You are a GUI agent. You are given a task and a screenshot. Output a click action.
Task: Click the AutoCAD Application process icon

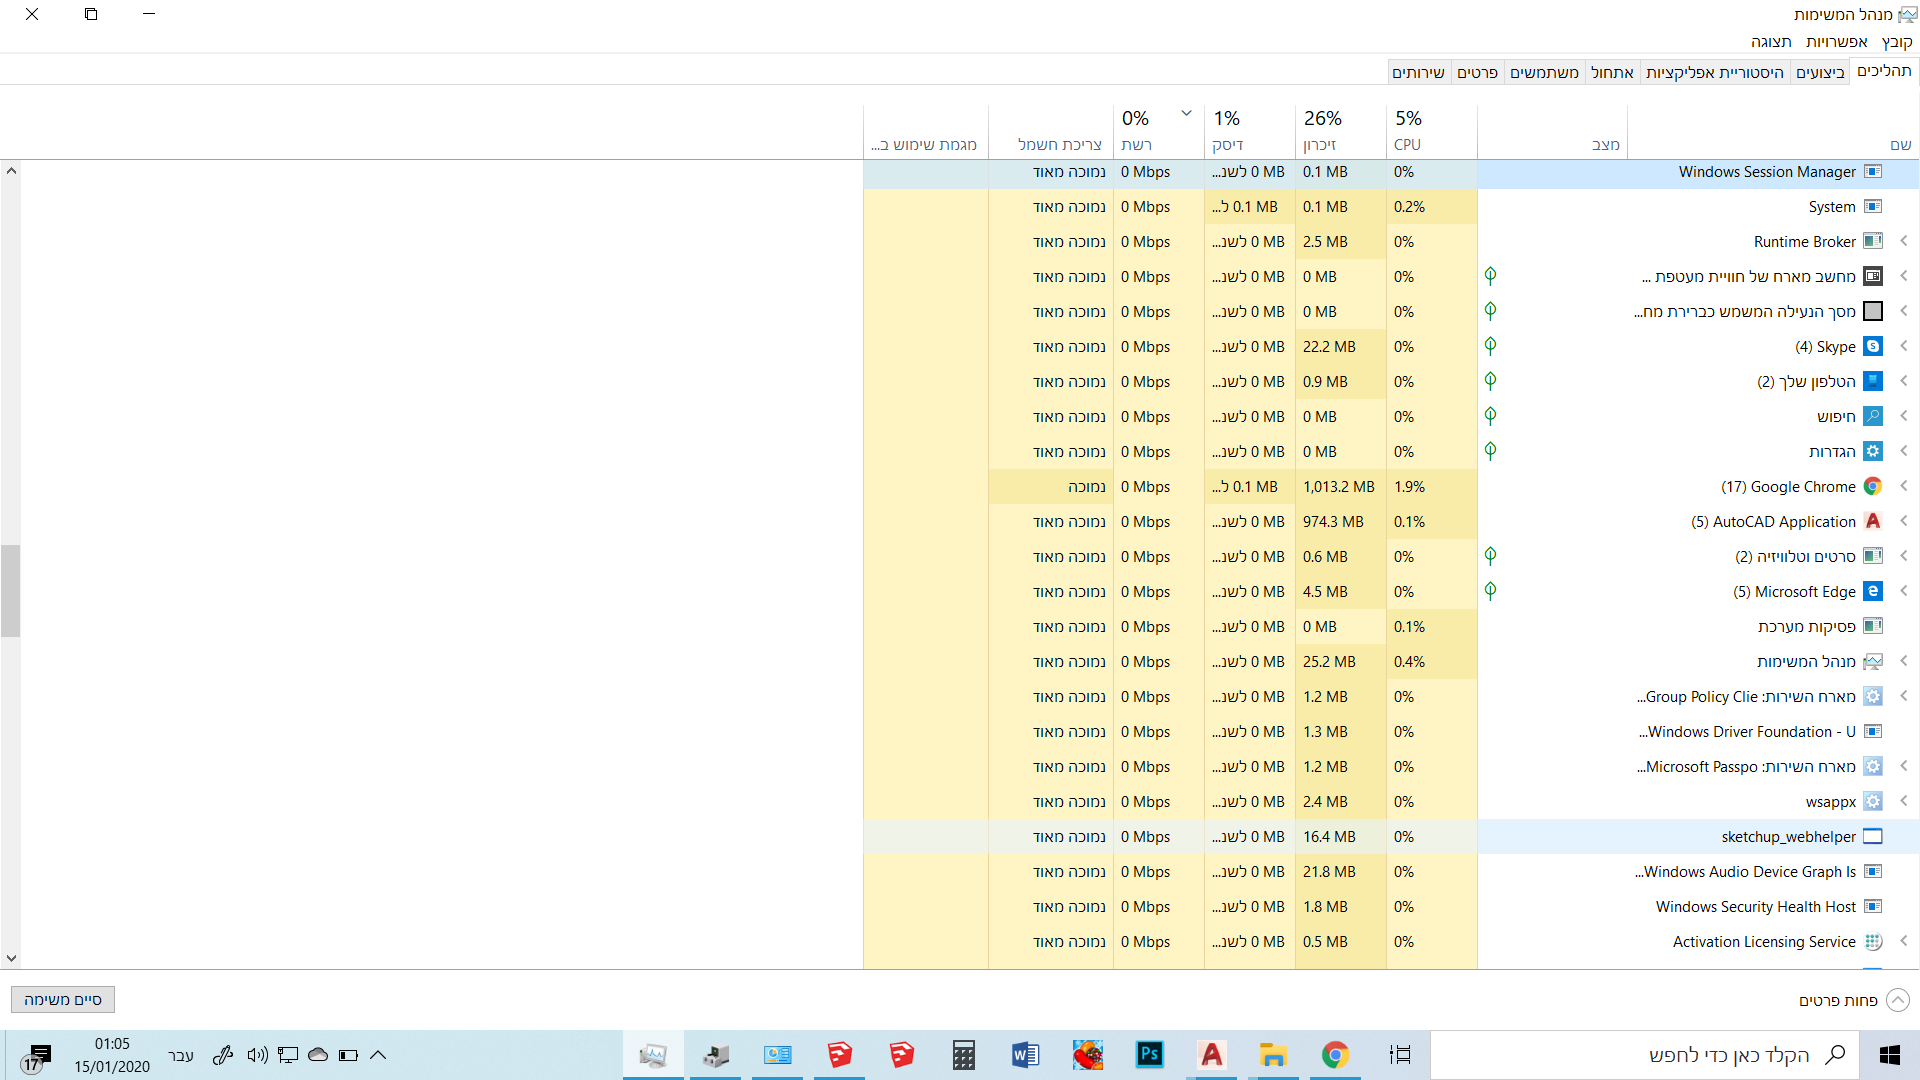[1873, 522]
